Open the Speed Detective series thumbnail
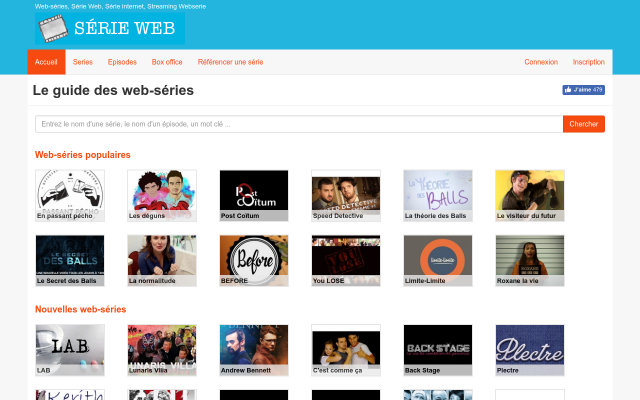This screenshot has width=640, height=400. pos(346,196)
